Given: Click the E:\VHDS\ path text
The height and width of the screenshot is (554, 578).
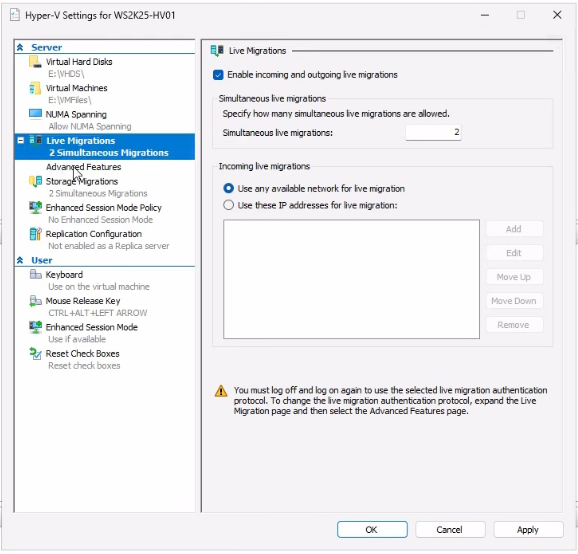Looking at the screenshot, I should 66,74.
